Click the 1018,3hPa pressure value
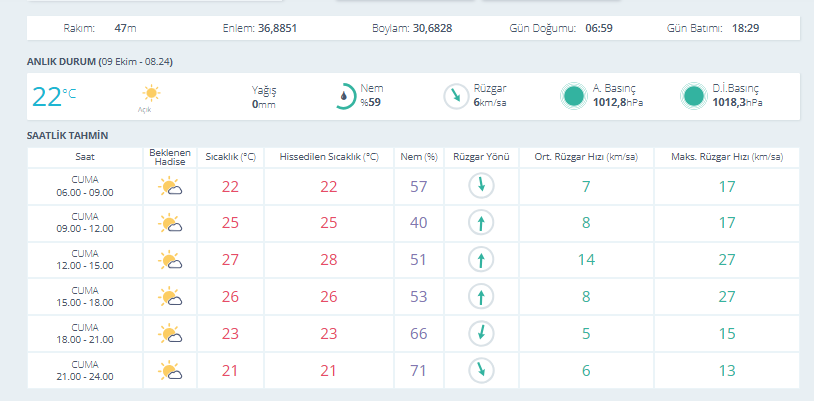Image resolution: width=814 pixels, height=401 pixels. click(737, 102)
